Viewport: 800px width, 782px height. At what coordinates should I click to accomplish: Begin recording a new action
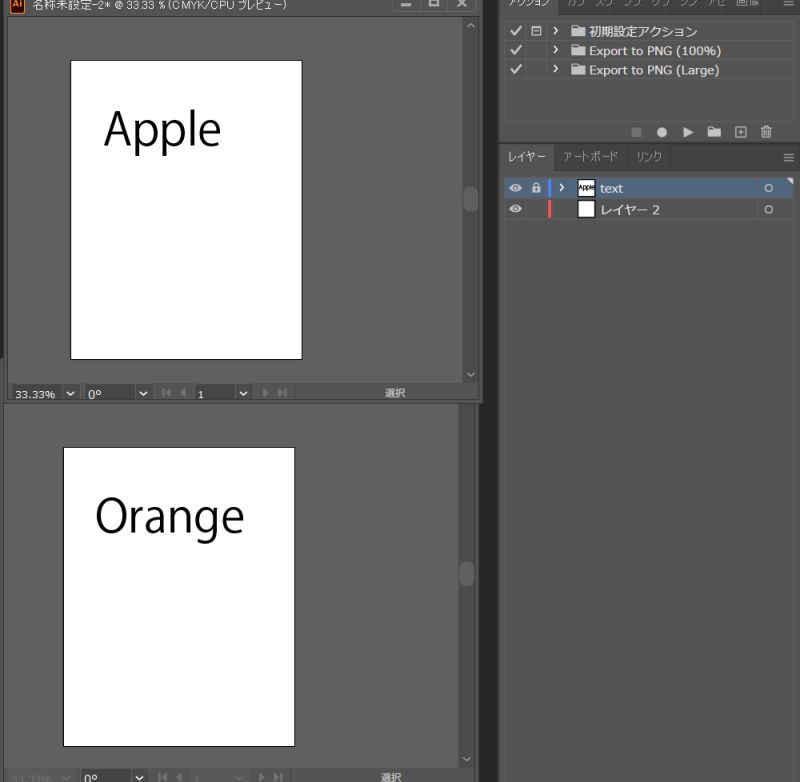[x=661, y=131]
